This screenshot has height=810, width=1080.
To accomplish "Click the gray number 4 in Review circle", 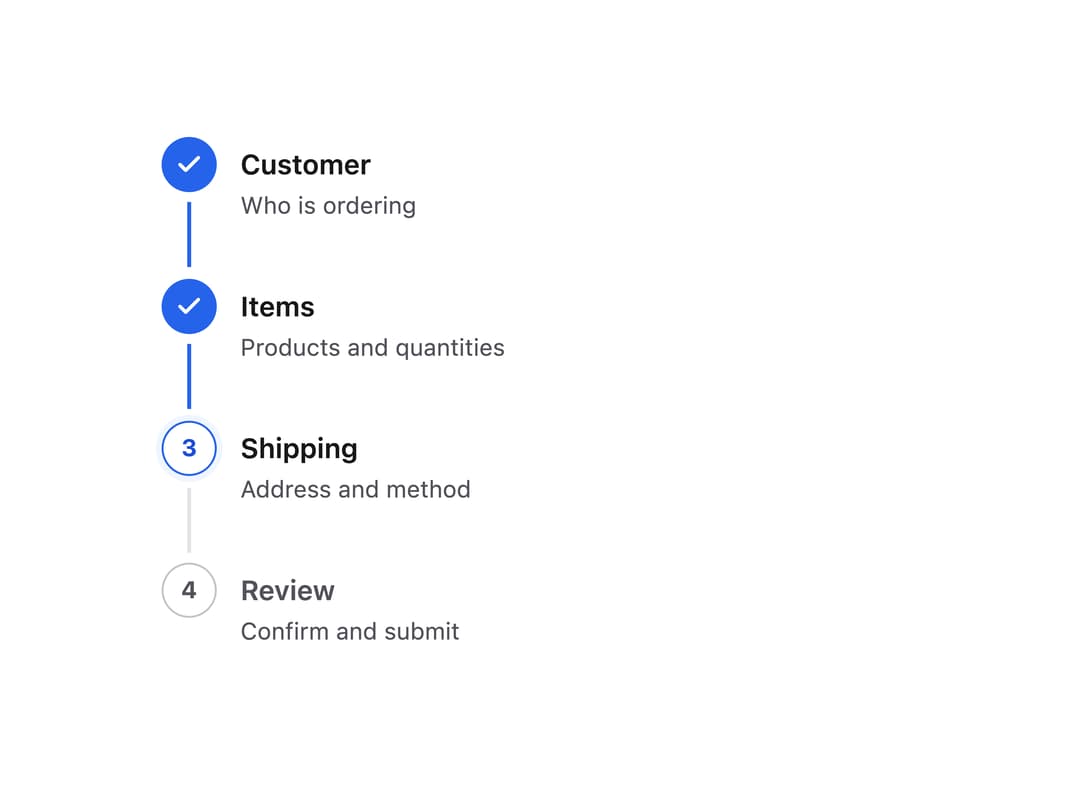I will [x=189, y=590].
